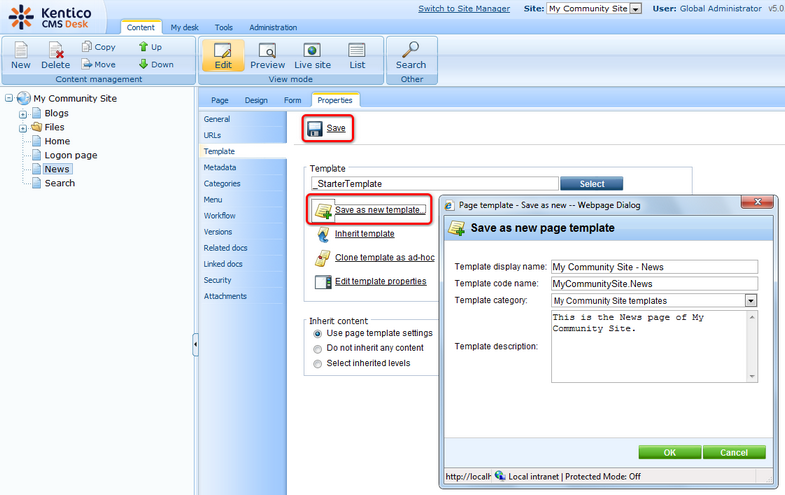
Task: Select Edit view mode
Action: [x=223, y=56]
